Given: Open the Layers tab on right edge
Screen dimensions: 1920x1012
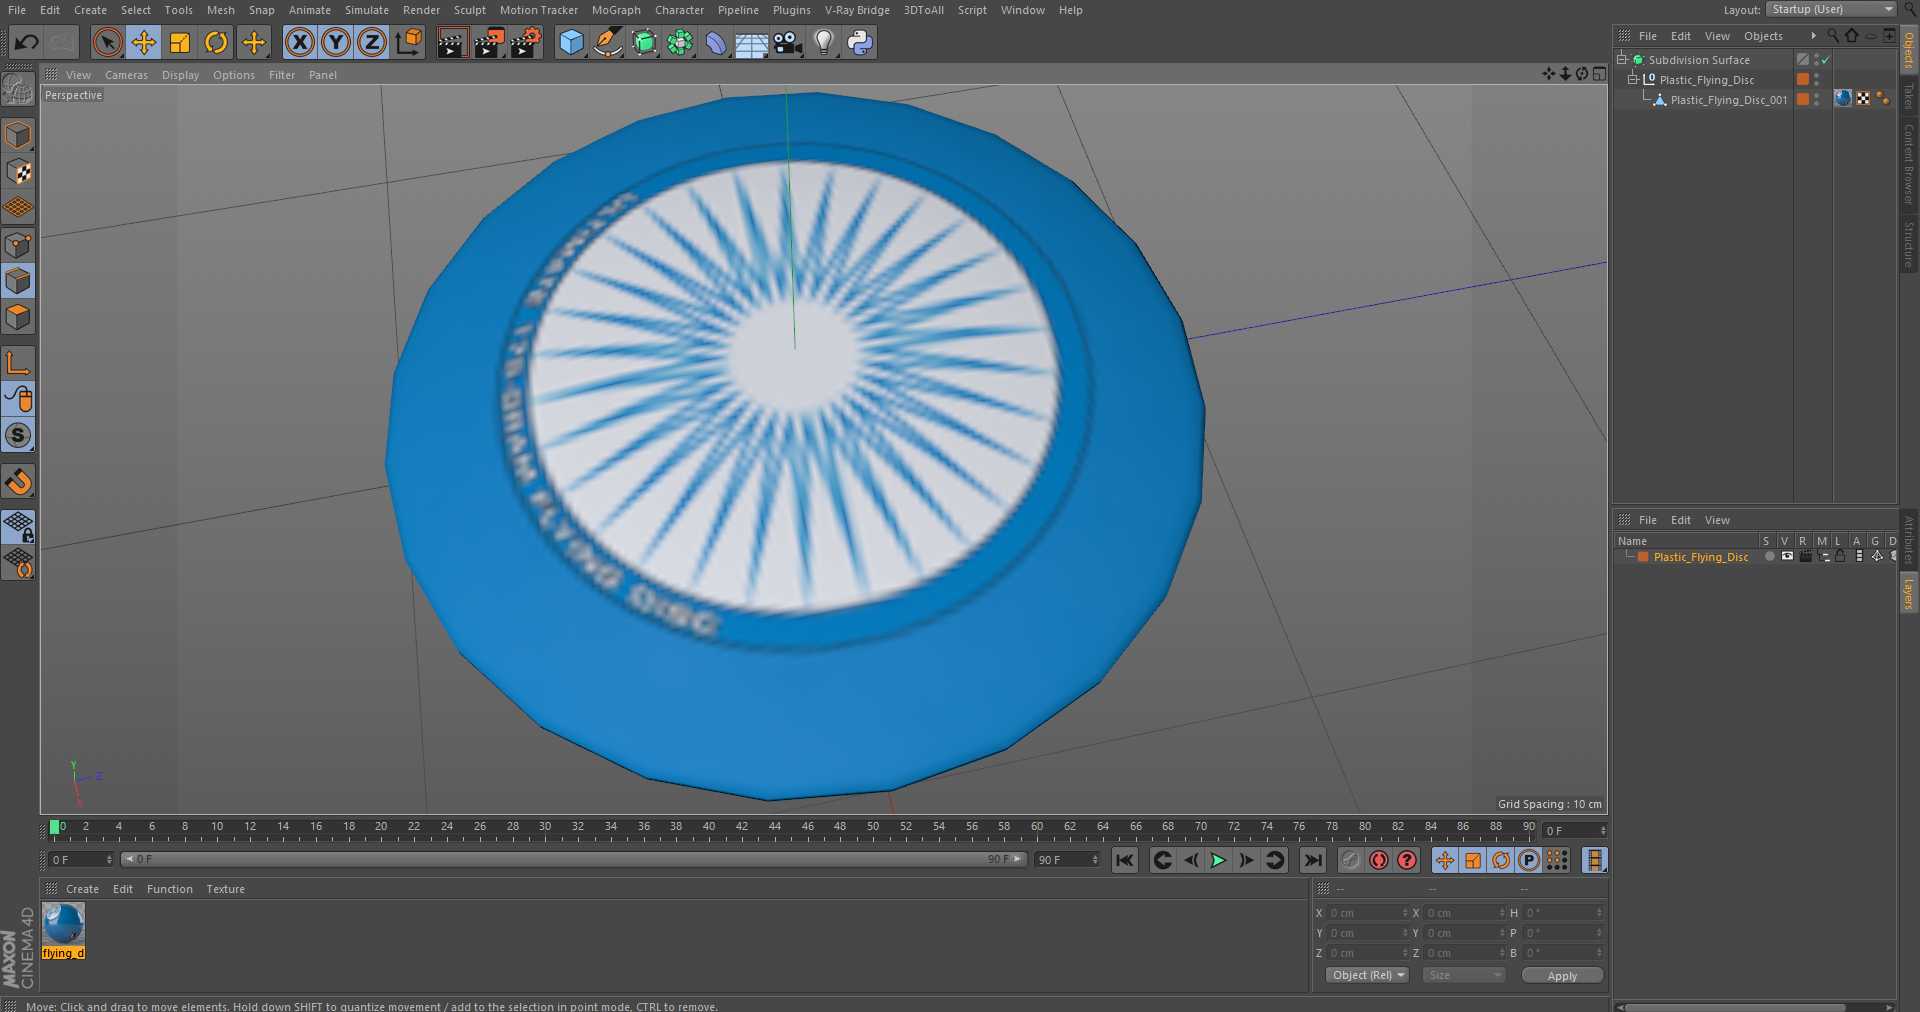Looking at the screenshot, I should 1909,593.
